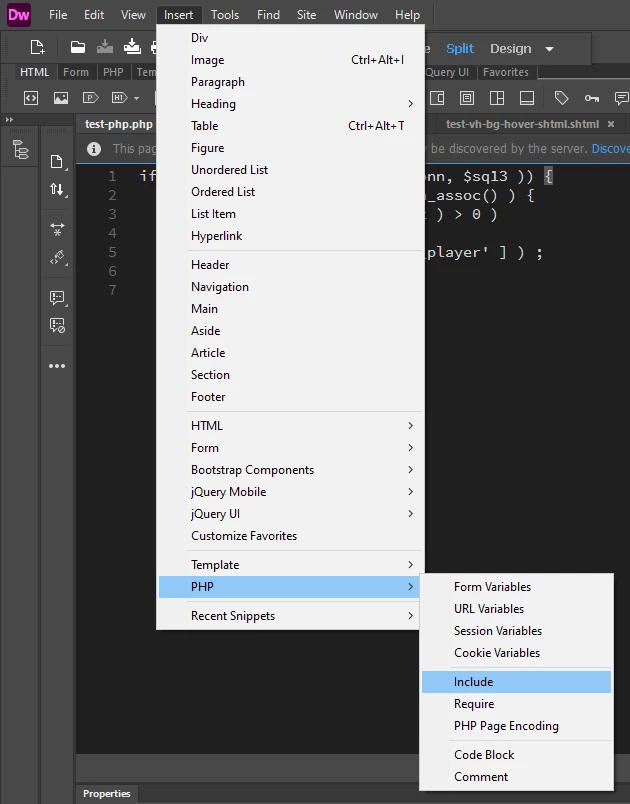The height and width of the screenshot is (804, 630).
Task: Insert a Div using the code brackets icon
Action: 31,97
